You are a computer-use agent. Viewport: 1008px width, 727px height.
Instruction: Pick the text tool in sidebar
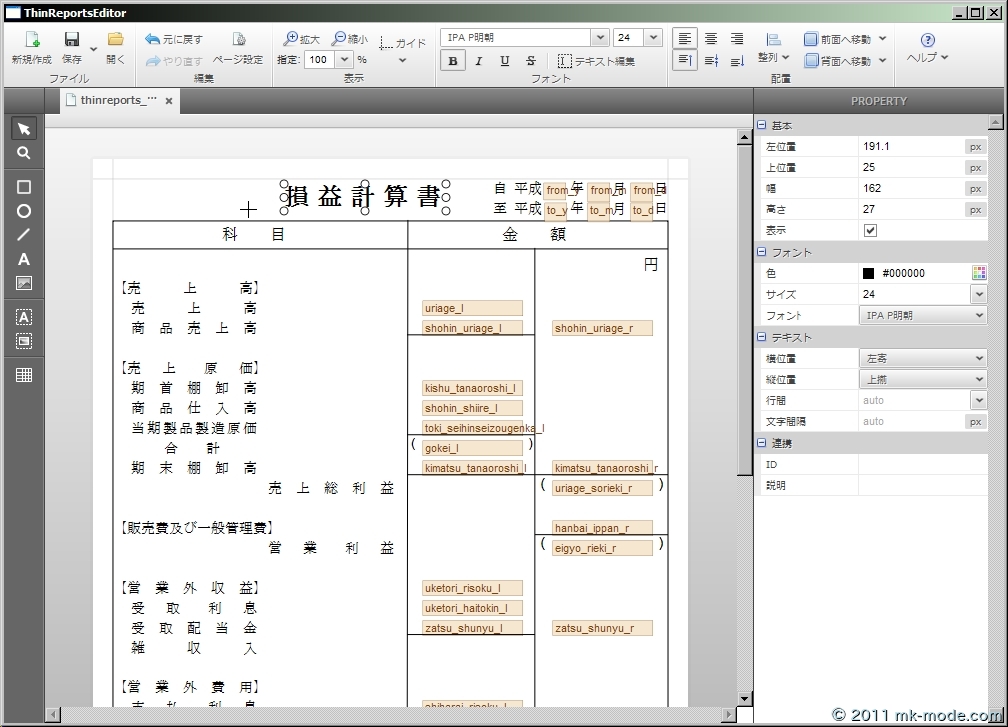click(24, 259)
